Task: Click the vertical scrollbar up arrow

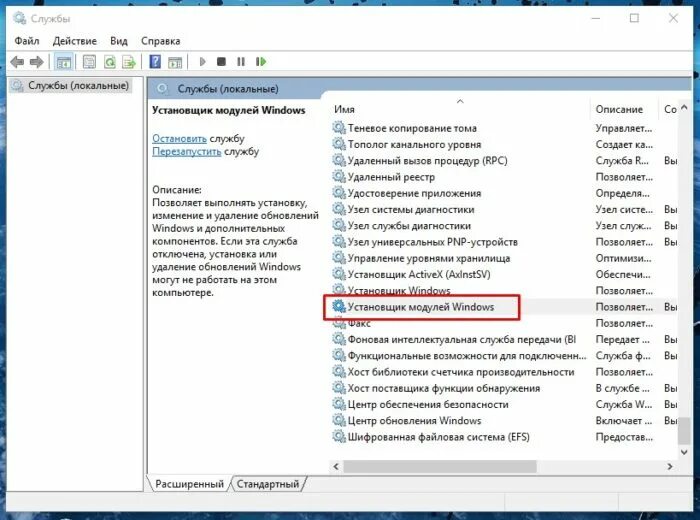Action: [684, 108]
